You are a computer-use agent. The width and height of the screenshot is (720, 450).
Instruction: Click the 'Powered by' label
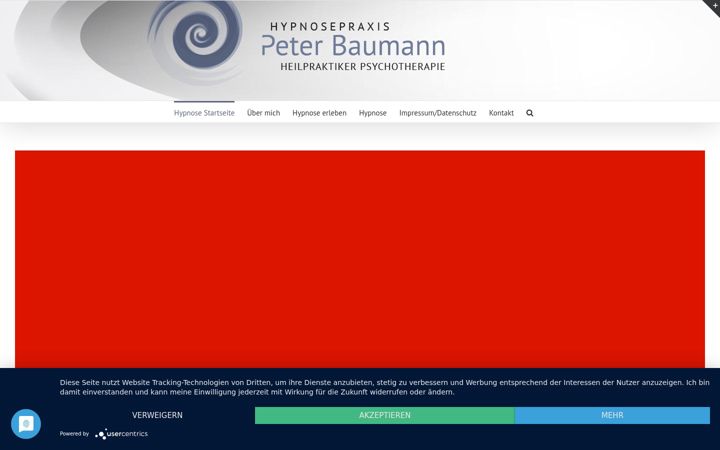(x=74, y=433)
